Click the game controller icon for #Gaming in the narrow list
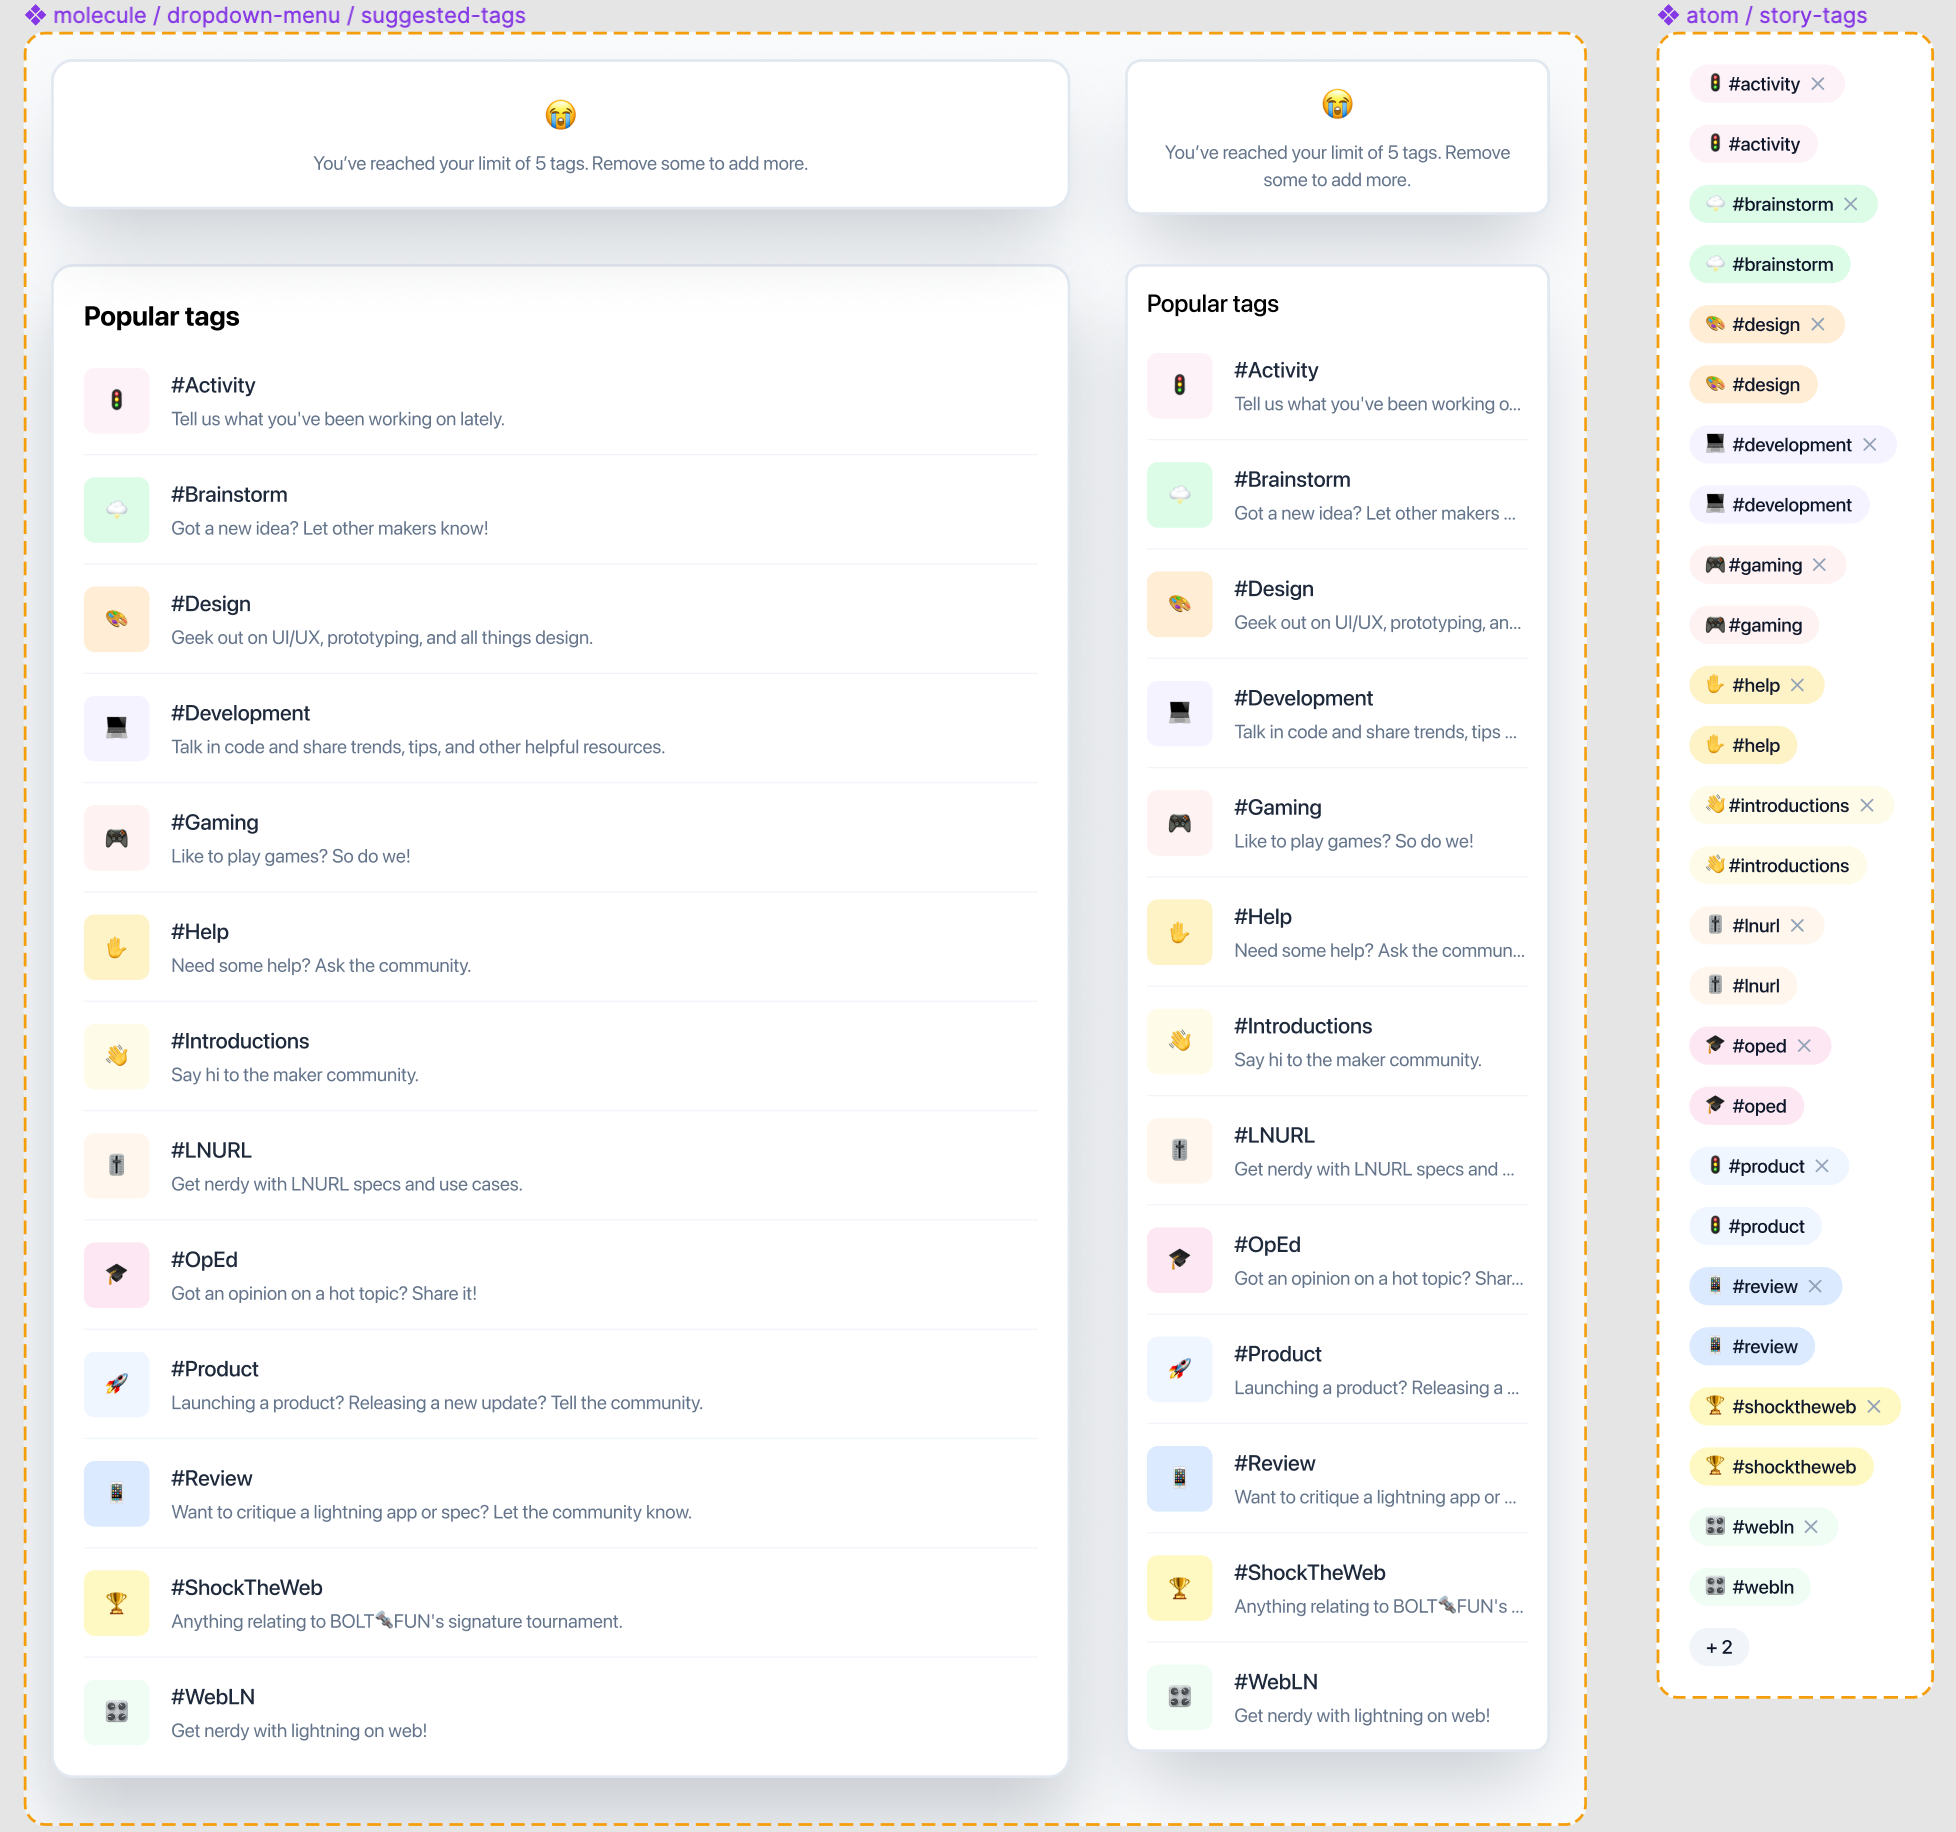Screen dimensions: 1956x1832 1180,823
